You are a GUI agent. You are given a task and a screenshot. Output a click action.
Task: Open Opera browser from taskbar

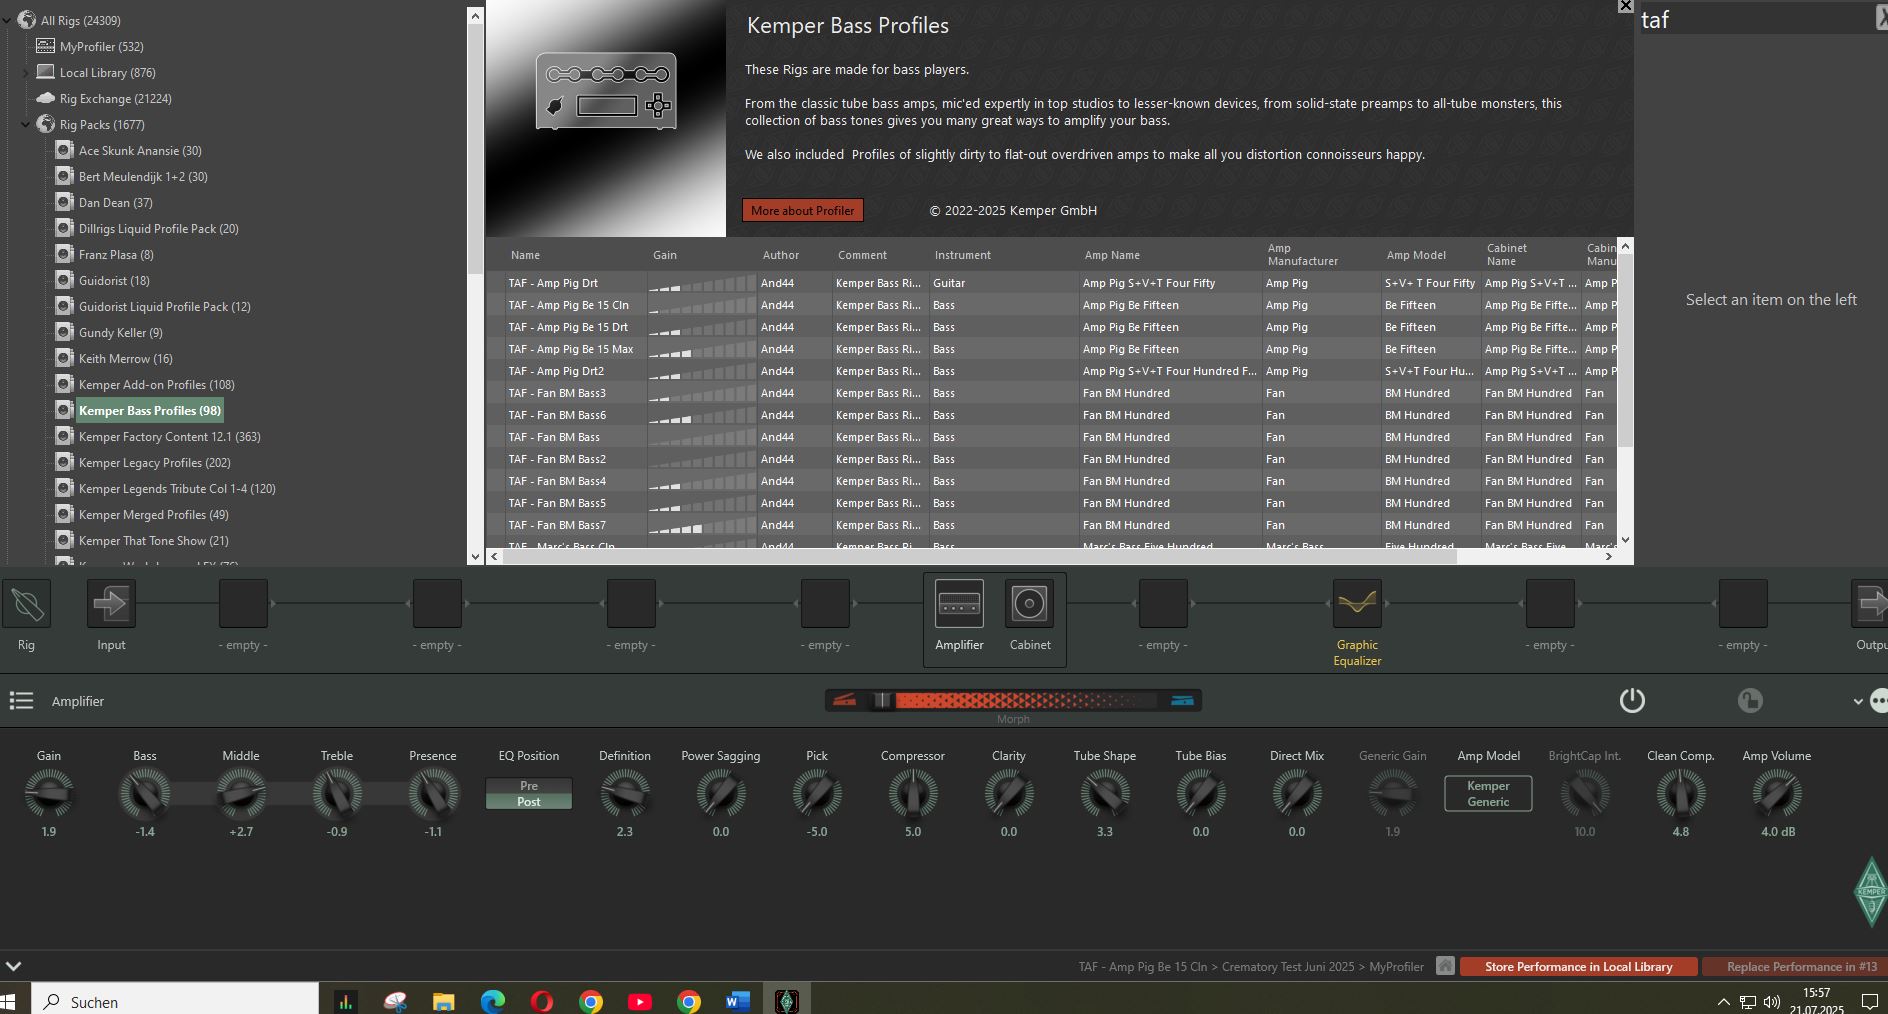coord(541,1001)
